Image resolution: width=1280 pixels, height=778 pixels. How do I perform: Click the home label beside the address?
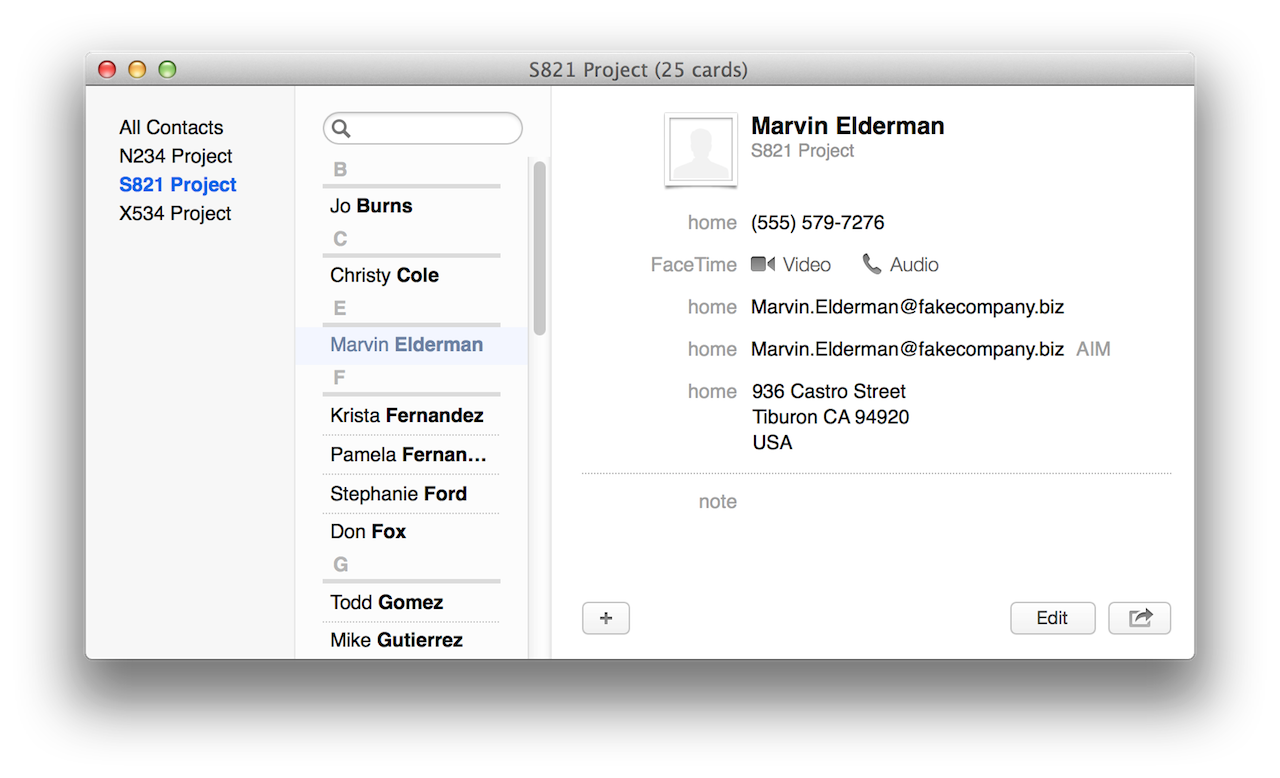pyautogui.click(x=712, y=391)
